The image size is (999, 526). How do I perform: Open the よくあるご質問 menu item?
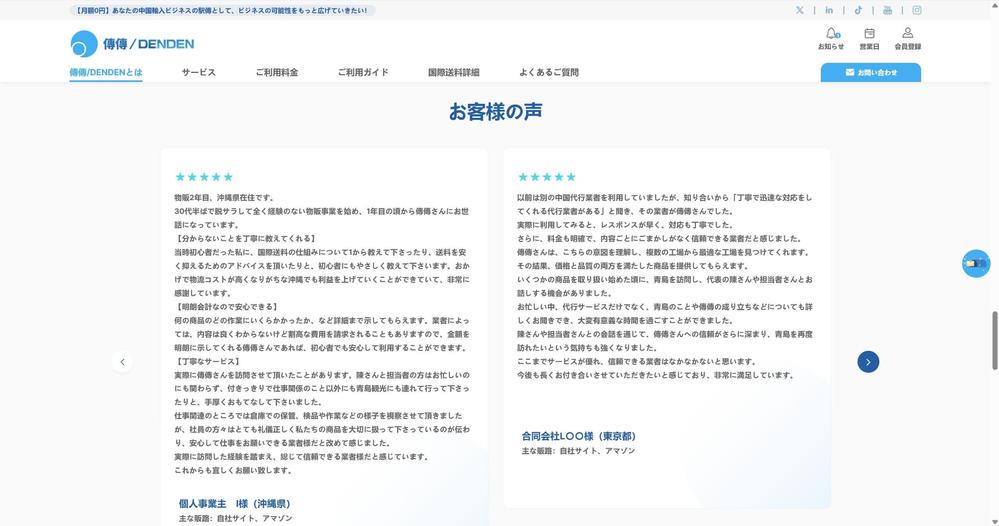(x=549, y=73)
